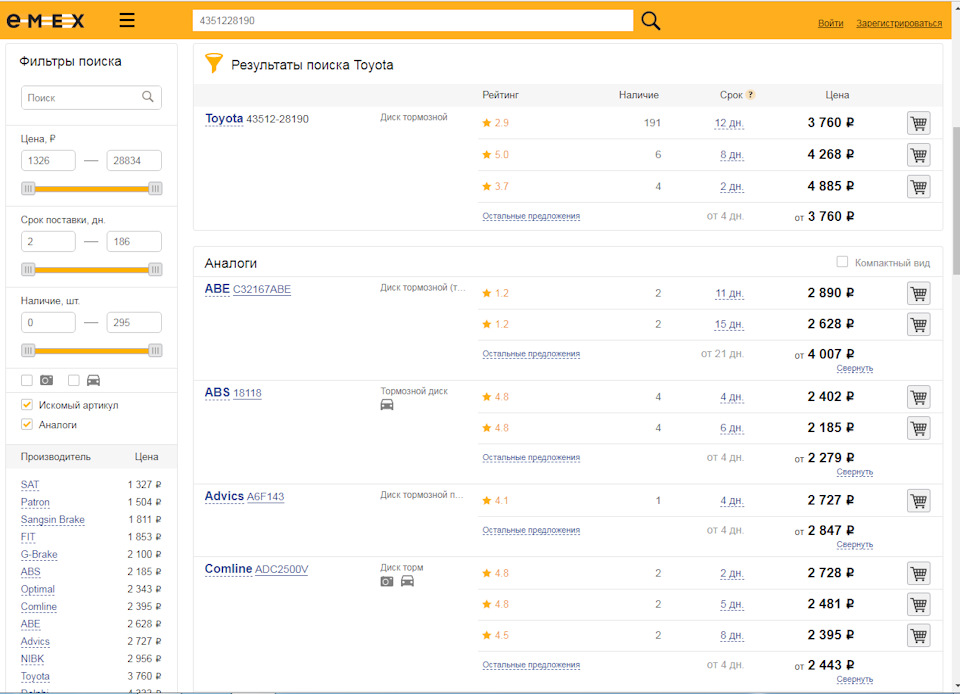Toggle the photo-only filter checkbox

coord(27,381)
